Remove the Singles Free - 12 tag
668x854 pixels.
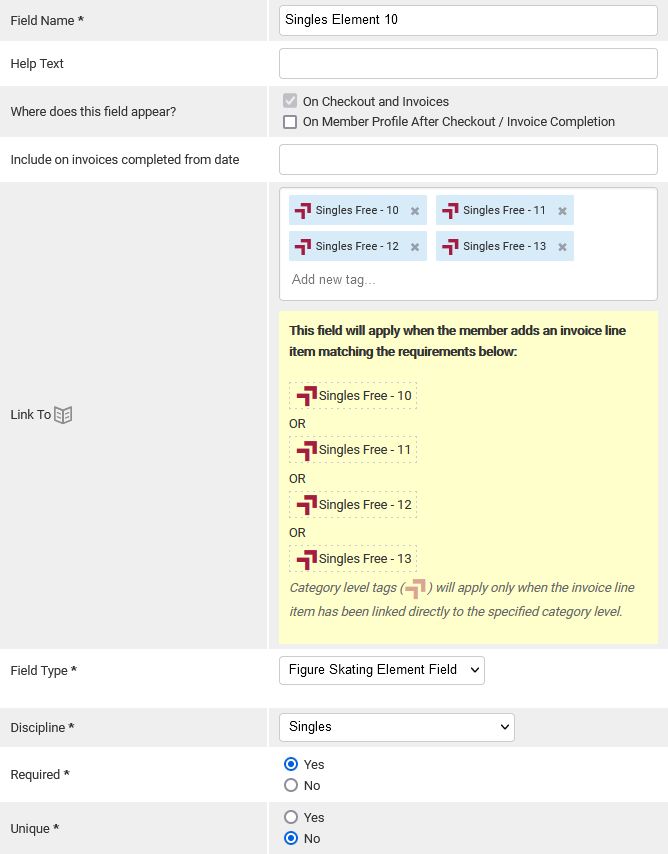[x=415, y=247]
